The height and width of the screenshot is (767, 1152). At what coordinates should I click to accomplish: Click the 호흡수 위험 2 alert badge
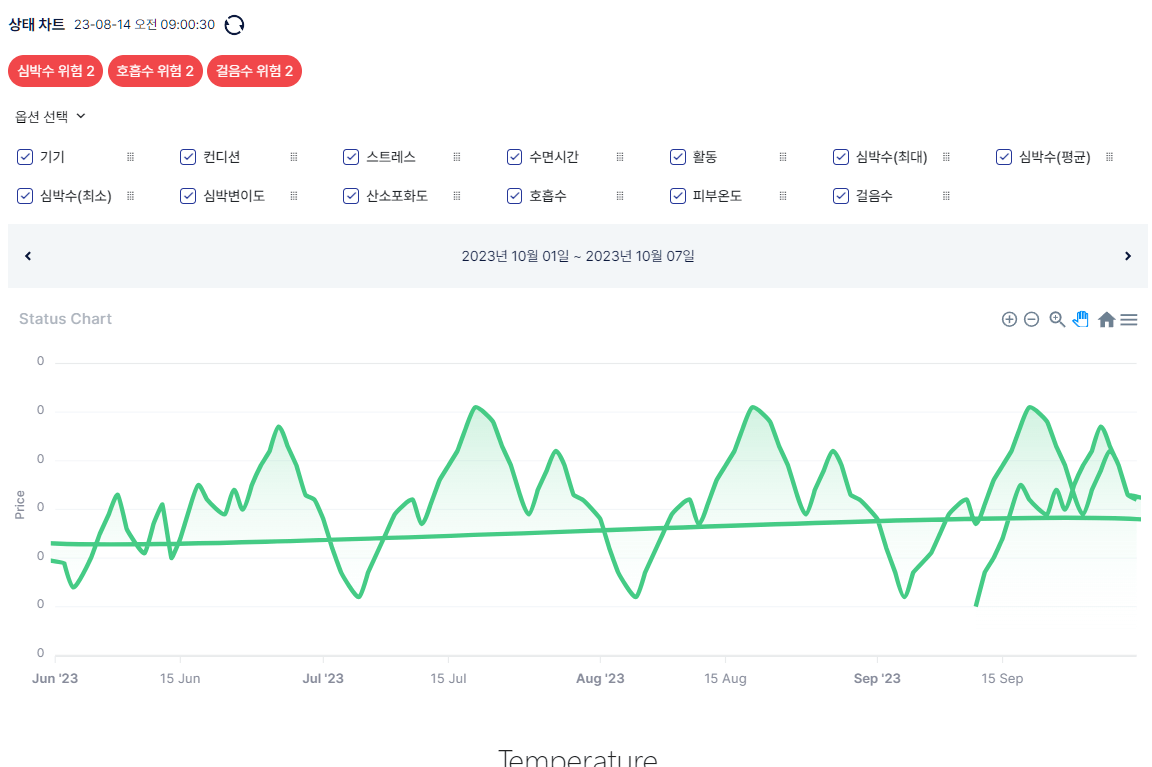(x=155, y=71)
